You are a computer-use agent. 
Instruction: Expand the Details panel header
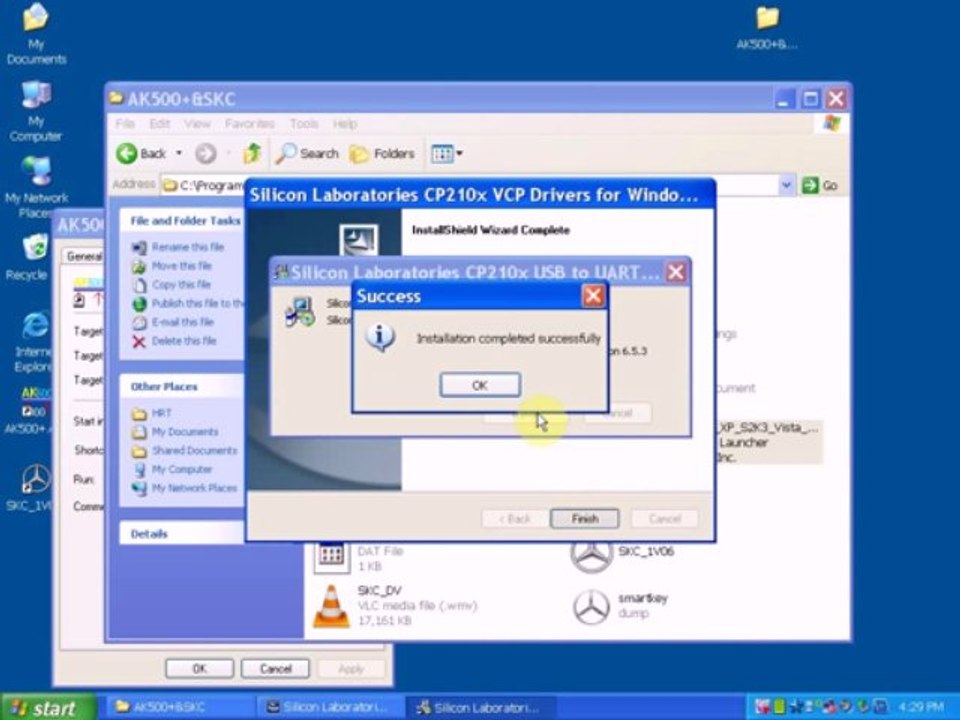(x=181, y=534)
